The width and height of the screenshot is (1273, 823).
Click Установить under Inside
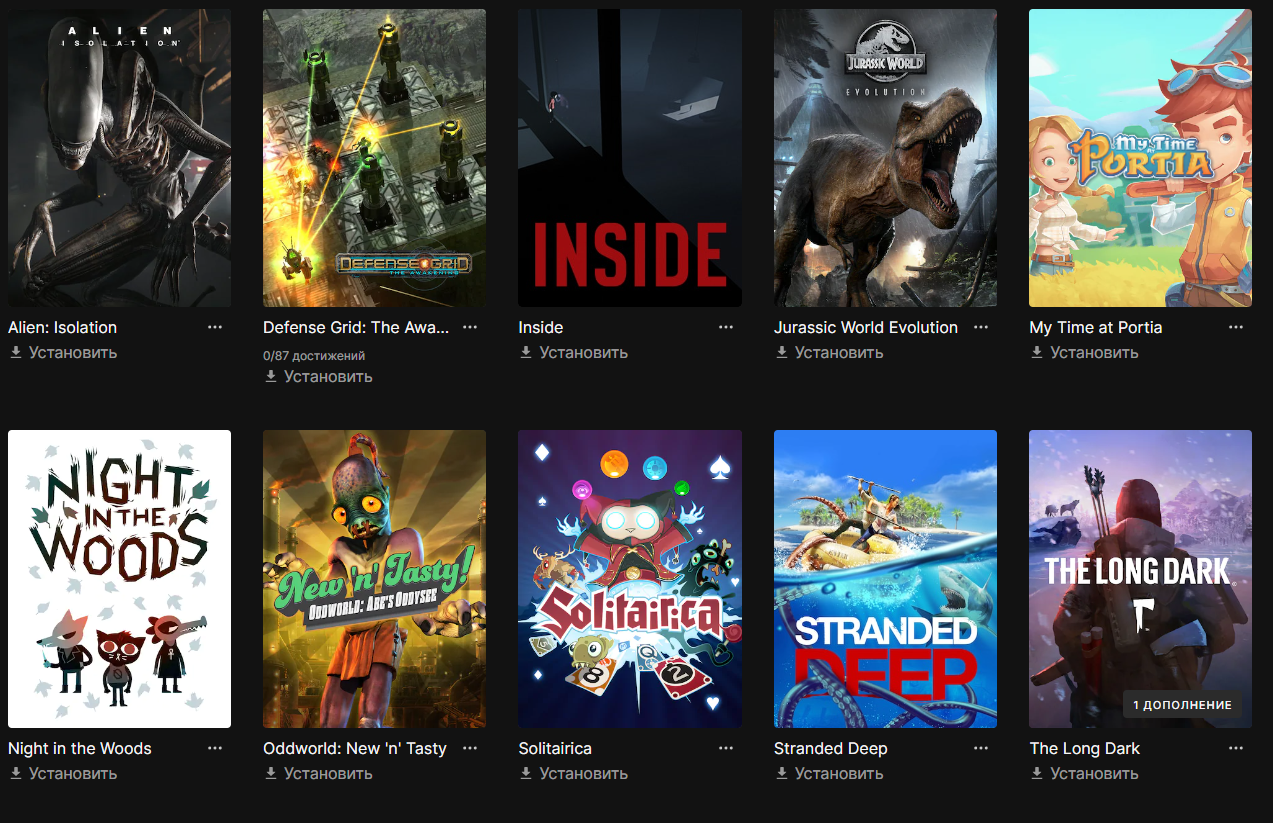pos(574,353)
